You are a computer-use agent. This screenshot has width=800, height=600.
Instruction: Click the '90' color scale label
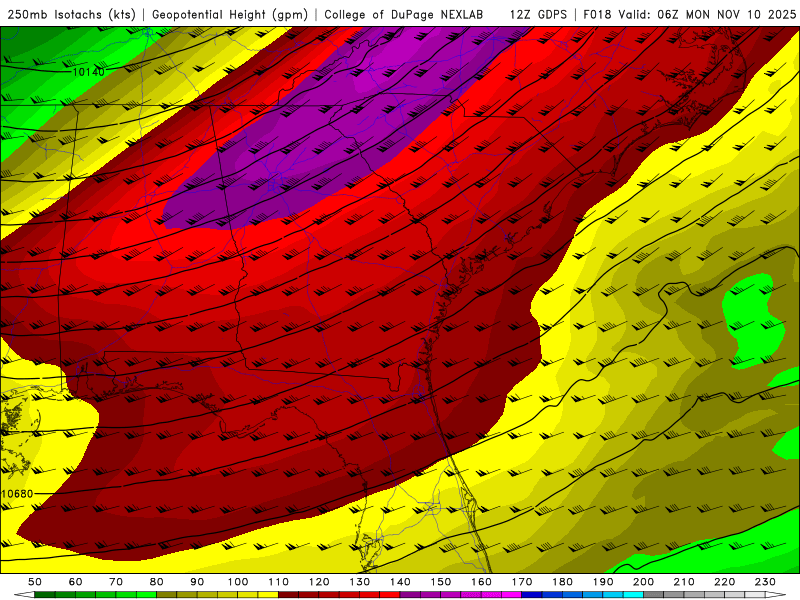tap(197, 582)
